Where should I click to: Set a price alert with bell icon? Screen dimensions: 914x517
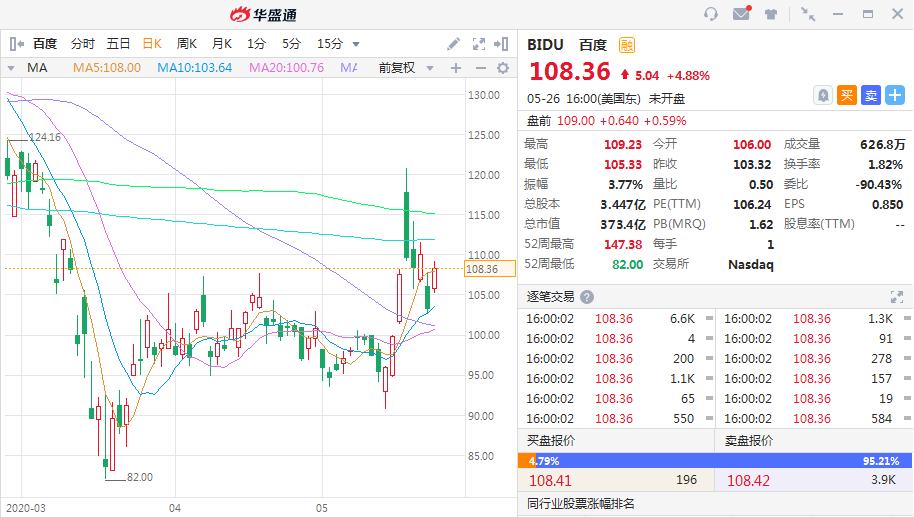click(x=822, y=95)
